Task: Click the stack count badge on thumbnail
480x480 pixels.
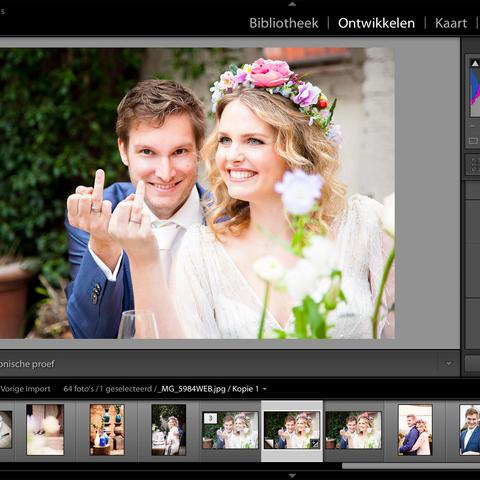Action: [211, 418]
